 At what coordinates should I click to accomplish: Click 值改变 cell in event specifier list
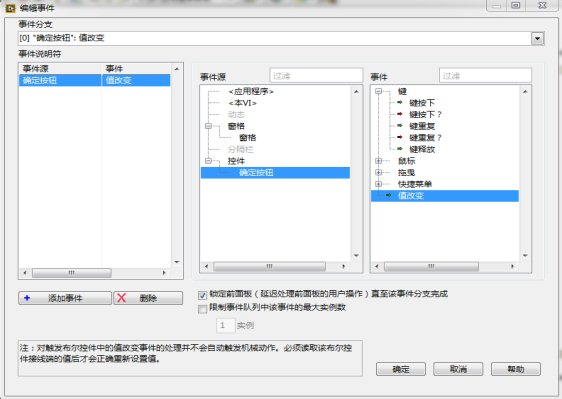(136, 80)
